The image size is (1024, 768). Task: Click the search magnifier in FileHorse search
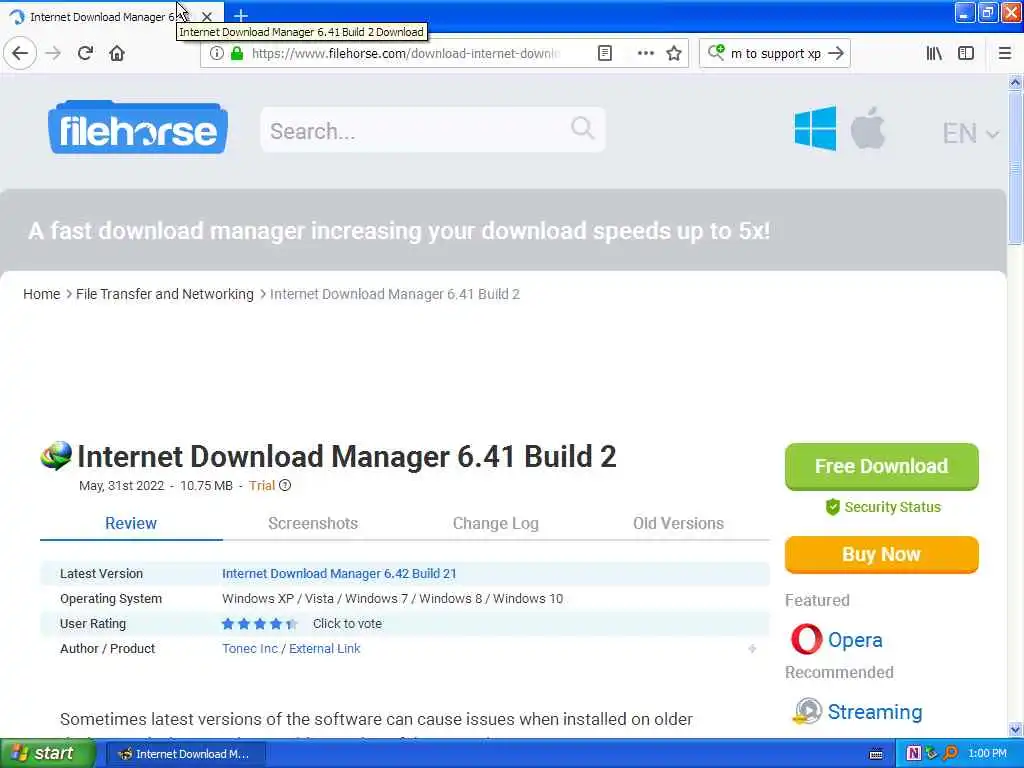coord(582,128)
